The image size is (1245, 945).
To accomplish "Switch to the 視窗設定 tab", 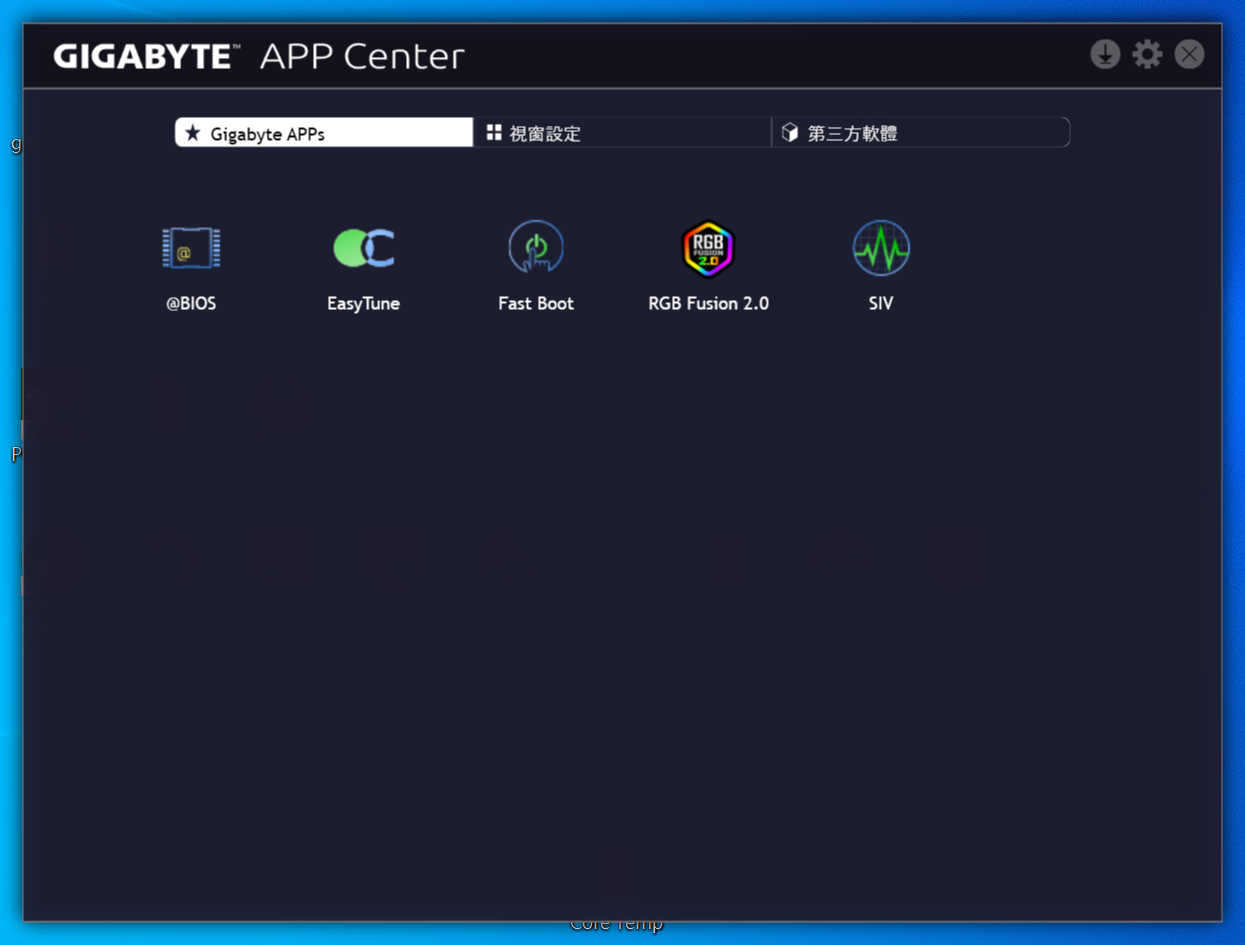I will click(622, 133).
